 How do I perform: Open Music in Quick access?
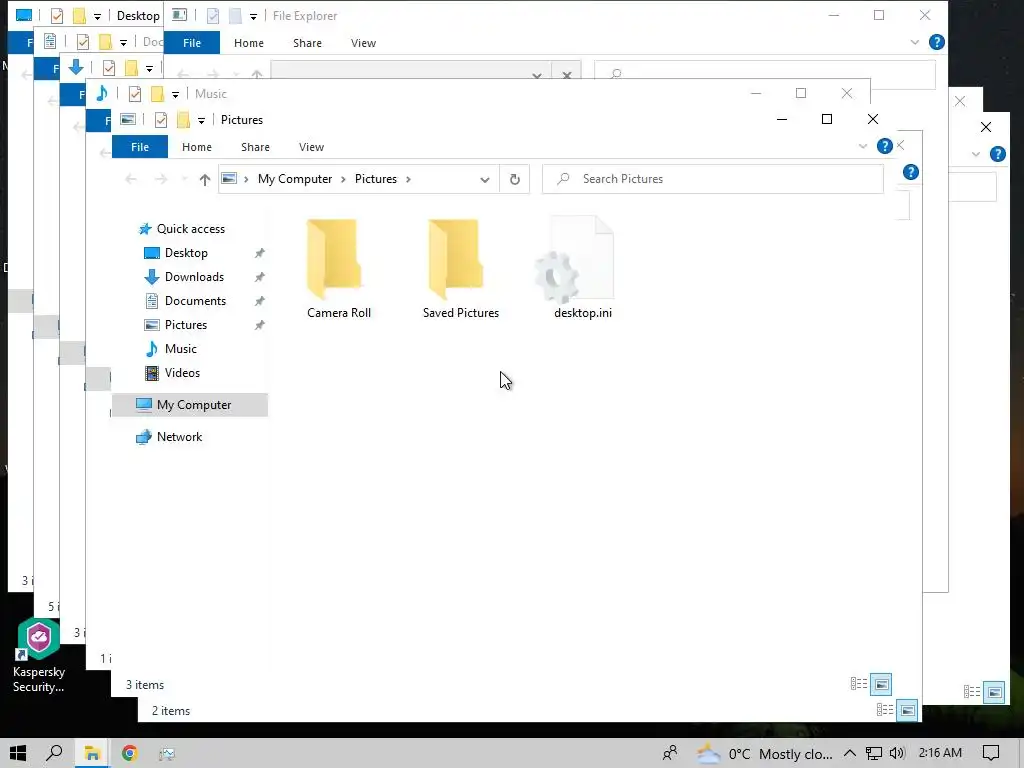[180, 349]
